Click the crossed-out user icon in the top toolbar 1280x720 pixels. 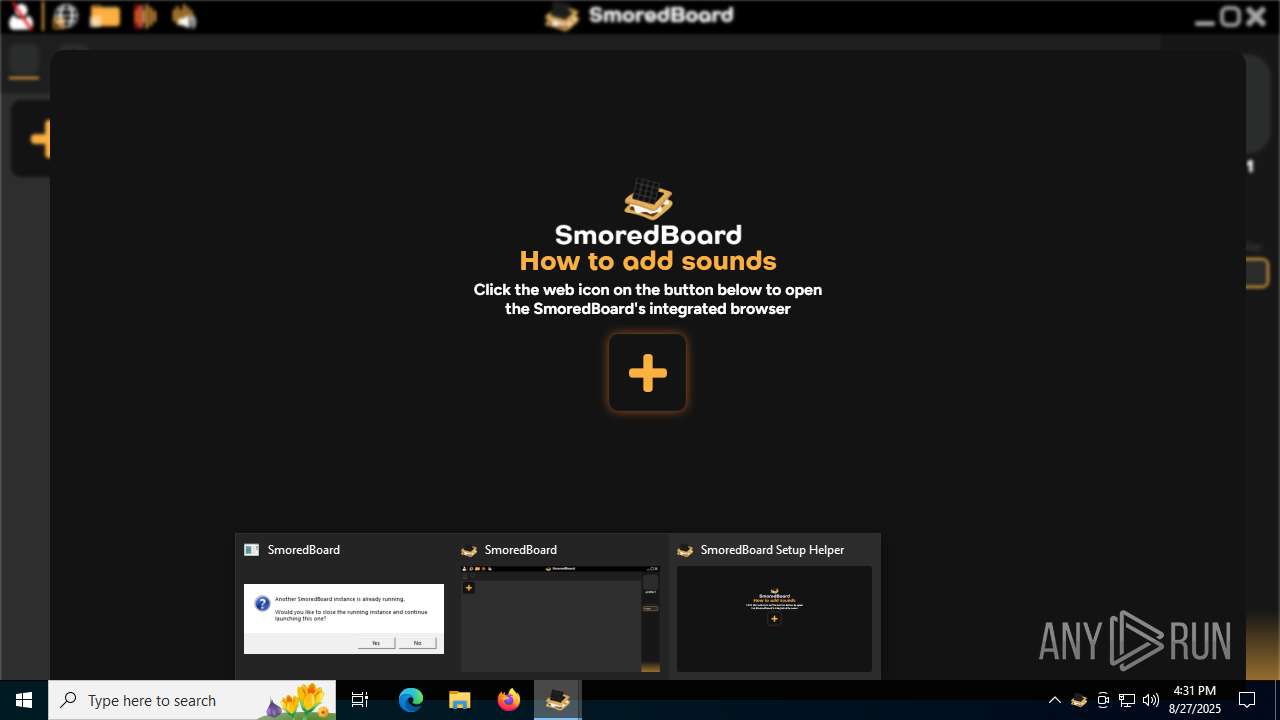tap(21, 16)
